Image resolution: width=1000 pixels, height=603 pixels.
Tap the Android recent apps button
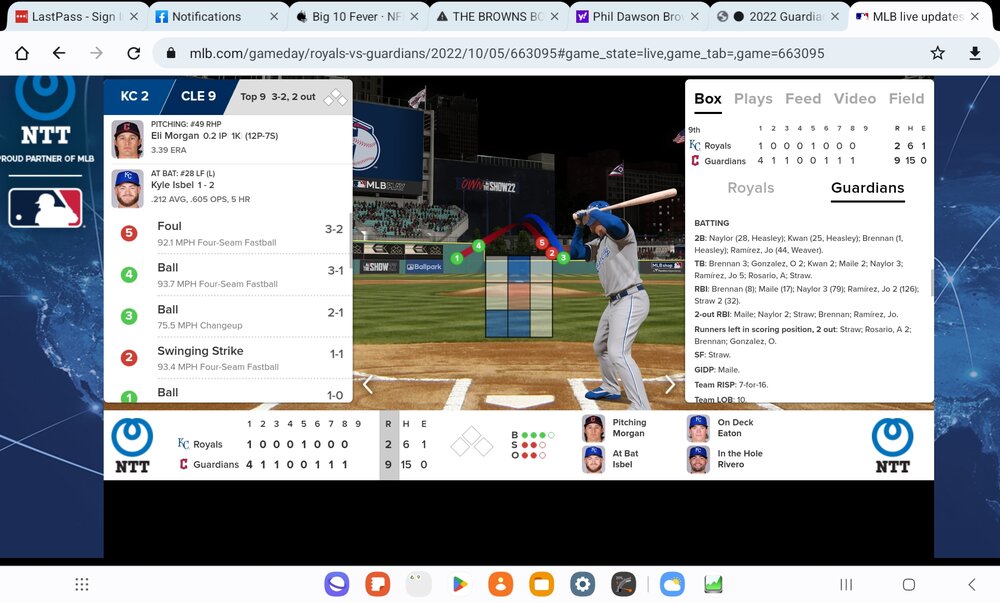pyautogui.click(x=846, y=585)
